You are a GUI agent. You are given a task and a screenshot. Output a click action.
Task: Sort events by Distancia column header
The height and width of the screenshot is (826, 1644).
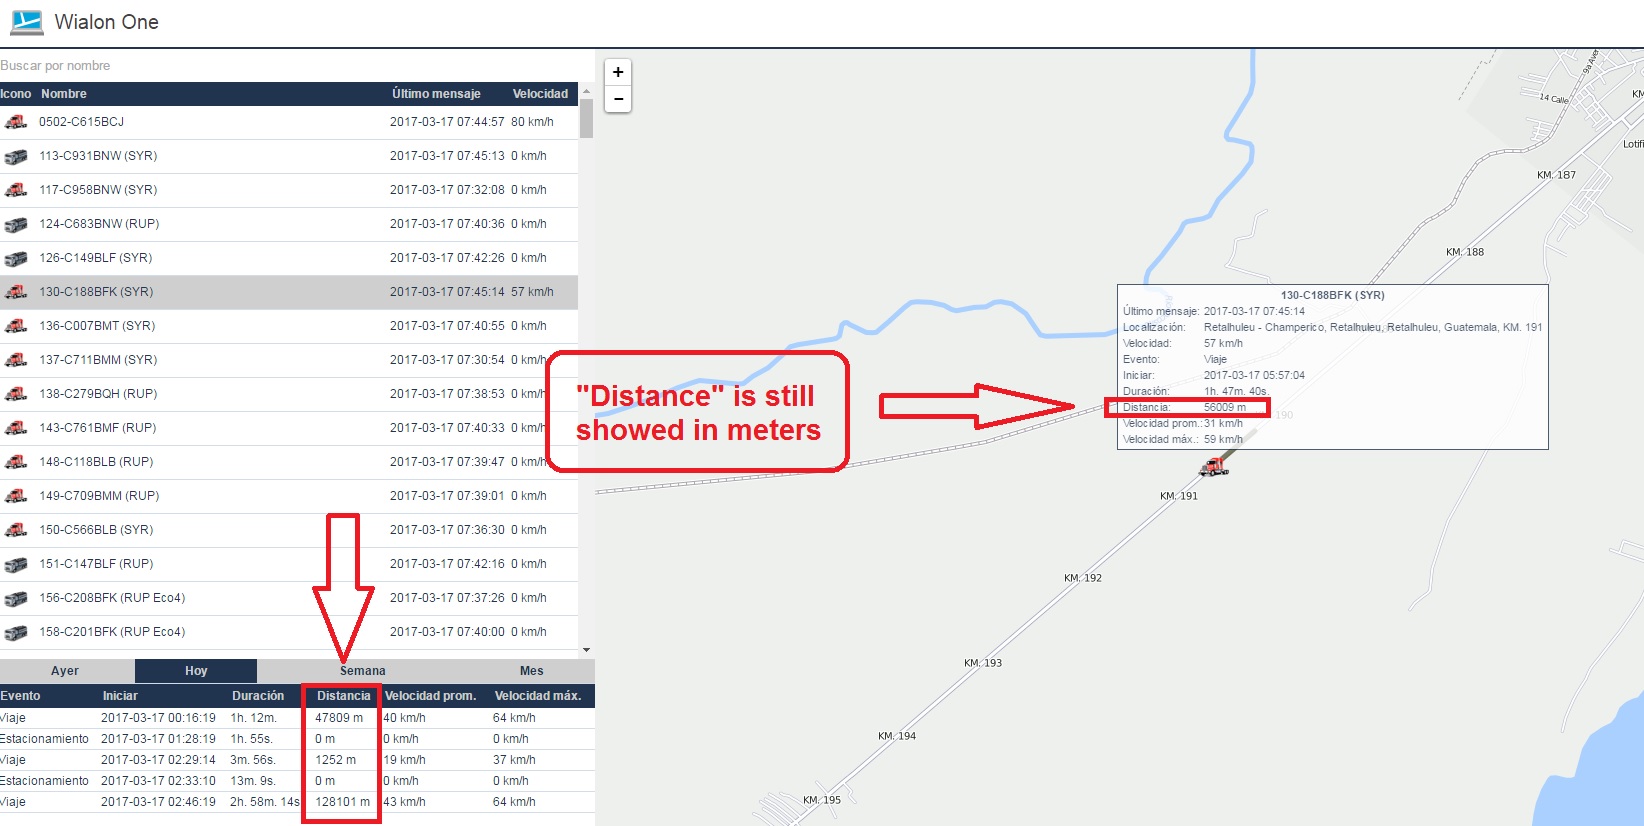click(343, 696)
